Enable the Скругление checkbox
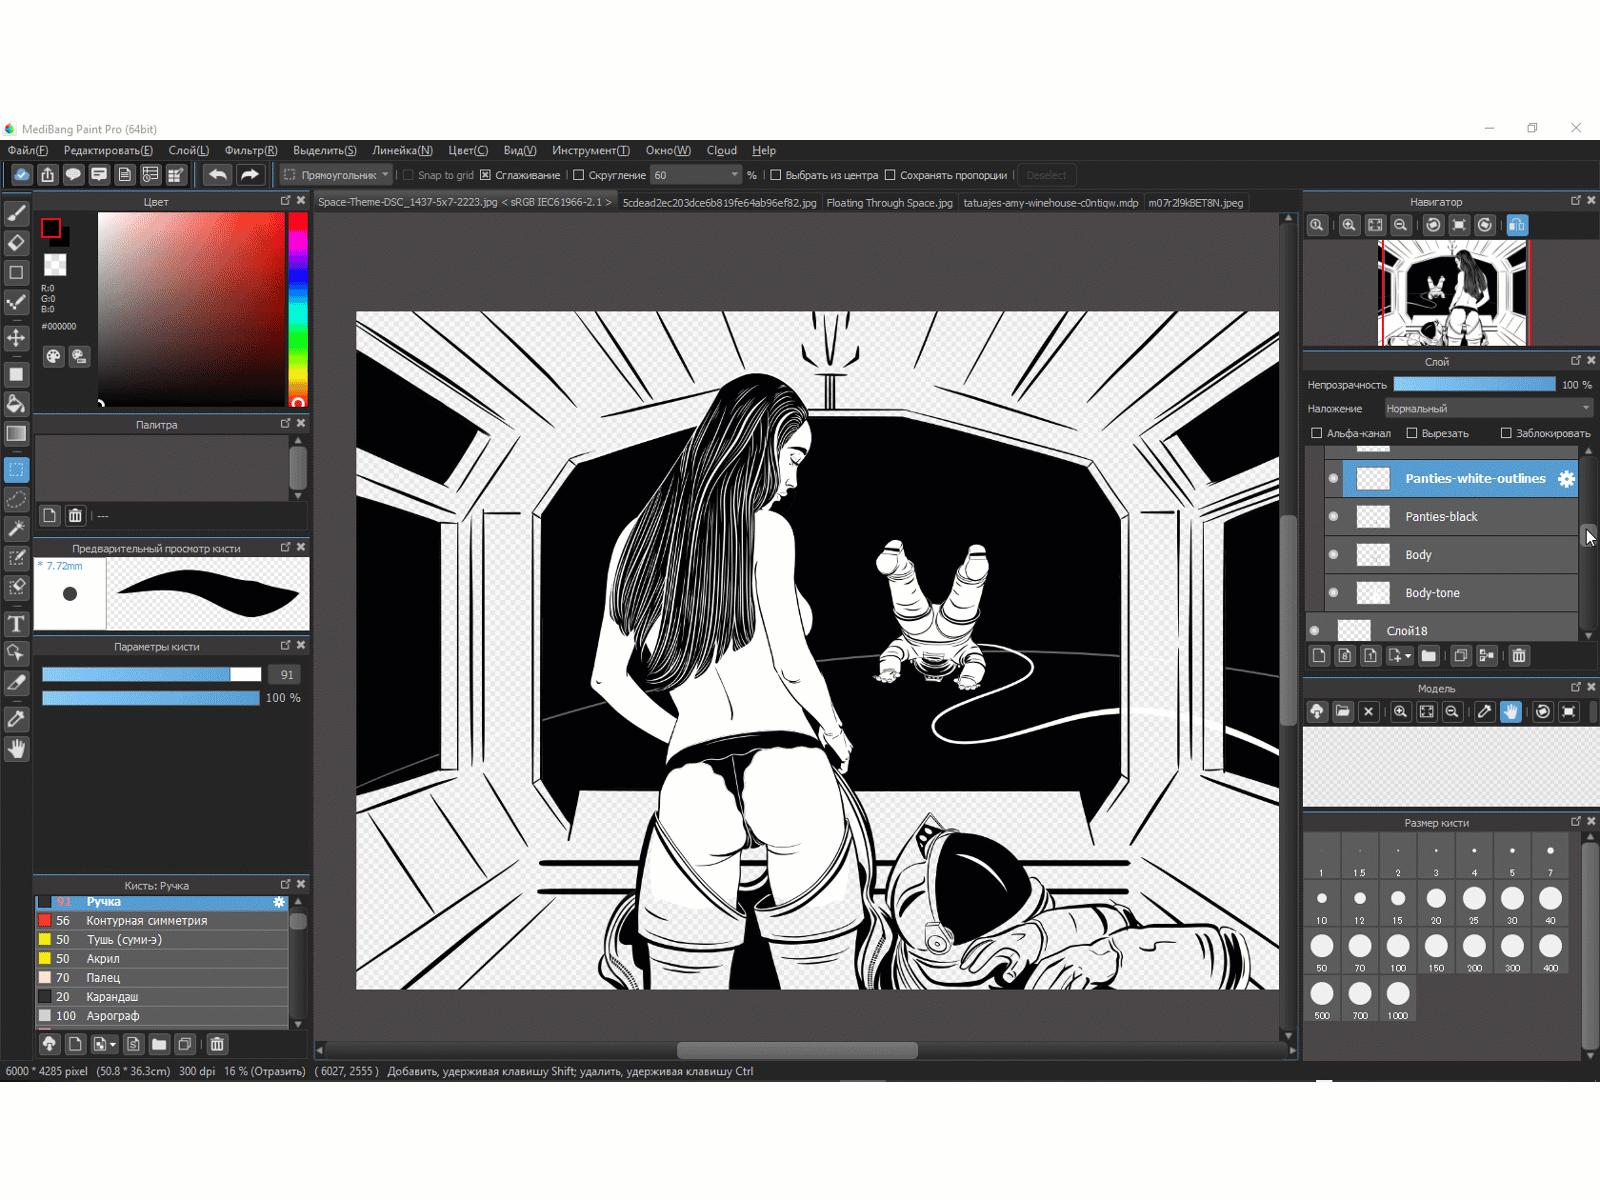This screenshot has height=1200, width=1600. 578,175
